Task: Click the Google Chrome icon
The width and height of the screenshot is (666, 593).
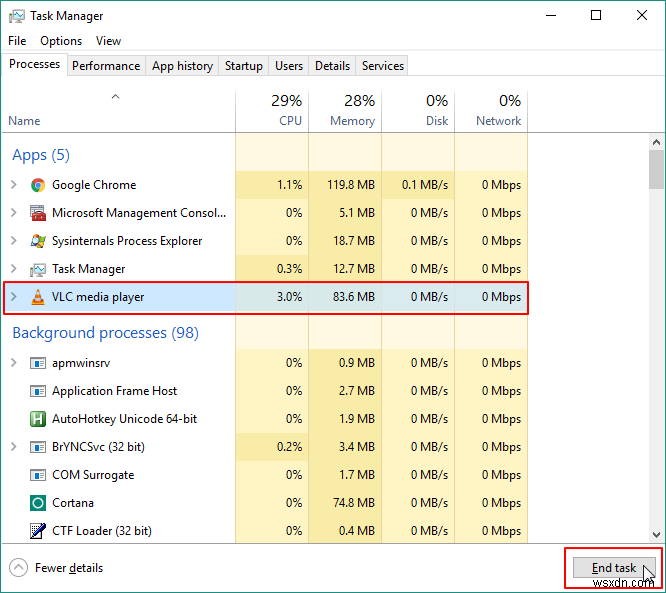Action: 38,185
